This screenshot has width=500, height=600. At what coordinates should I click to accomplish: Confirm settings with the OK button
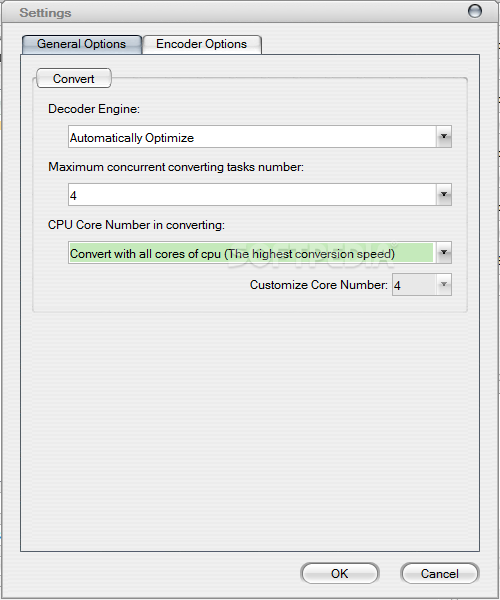[340, 573]
